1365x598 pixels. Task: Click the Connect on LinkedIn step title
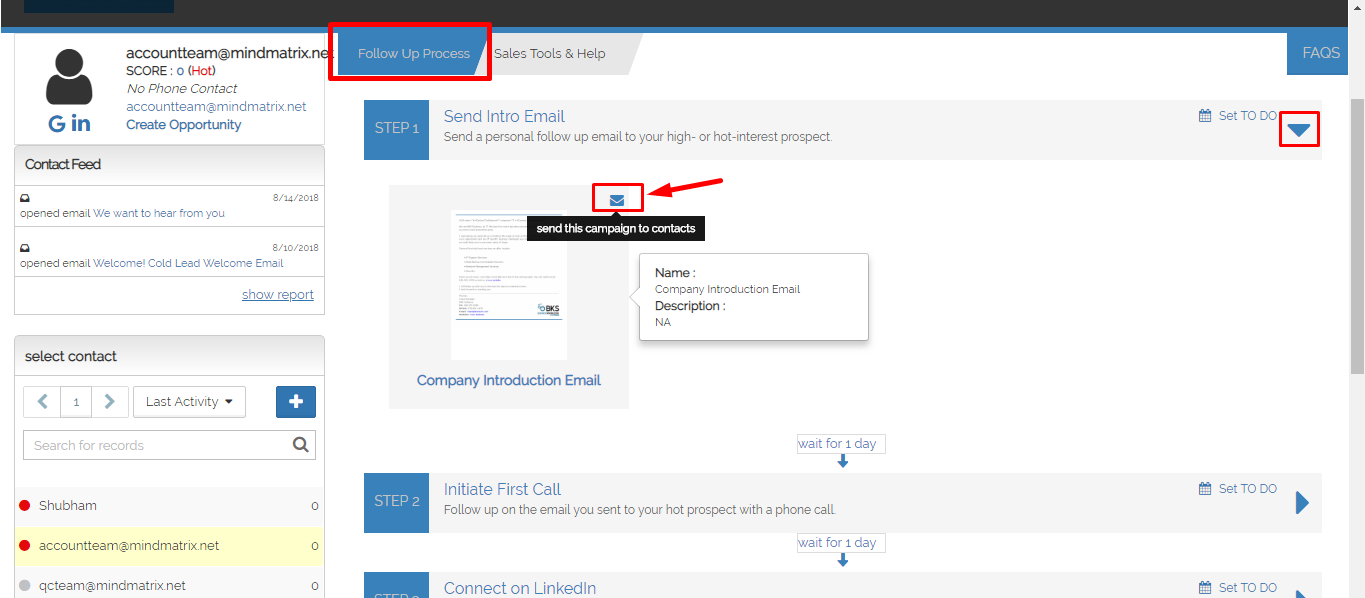(x=520, y=588)
